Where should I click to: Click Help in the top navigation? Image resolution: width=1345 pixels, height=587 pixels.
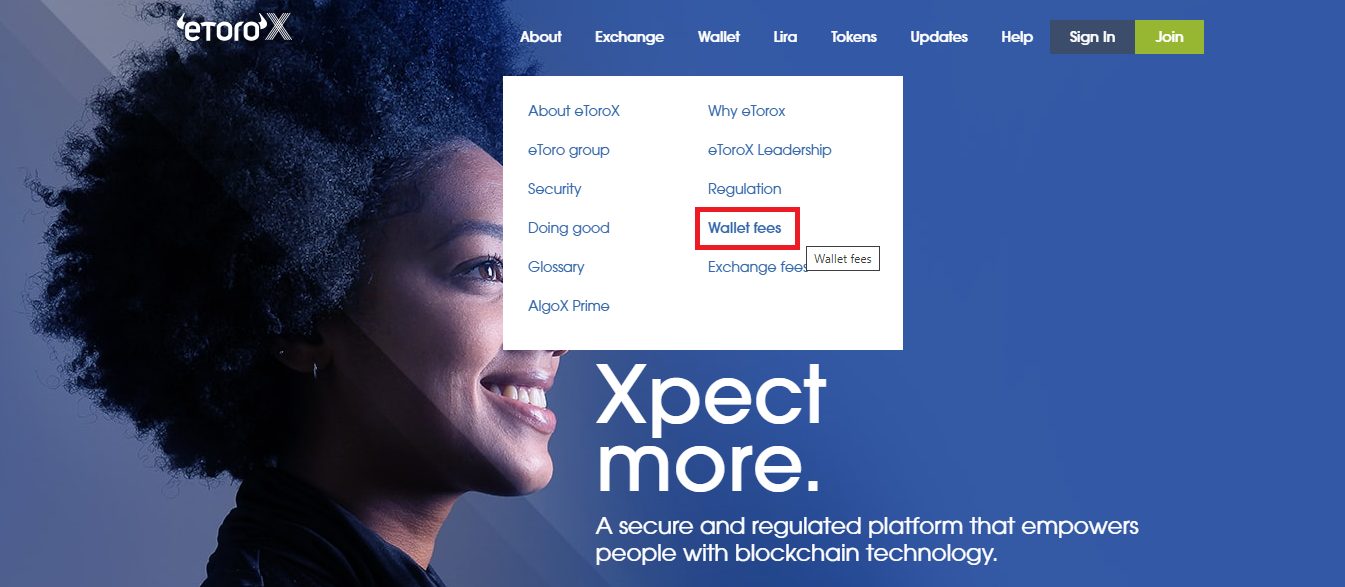1017,37
